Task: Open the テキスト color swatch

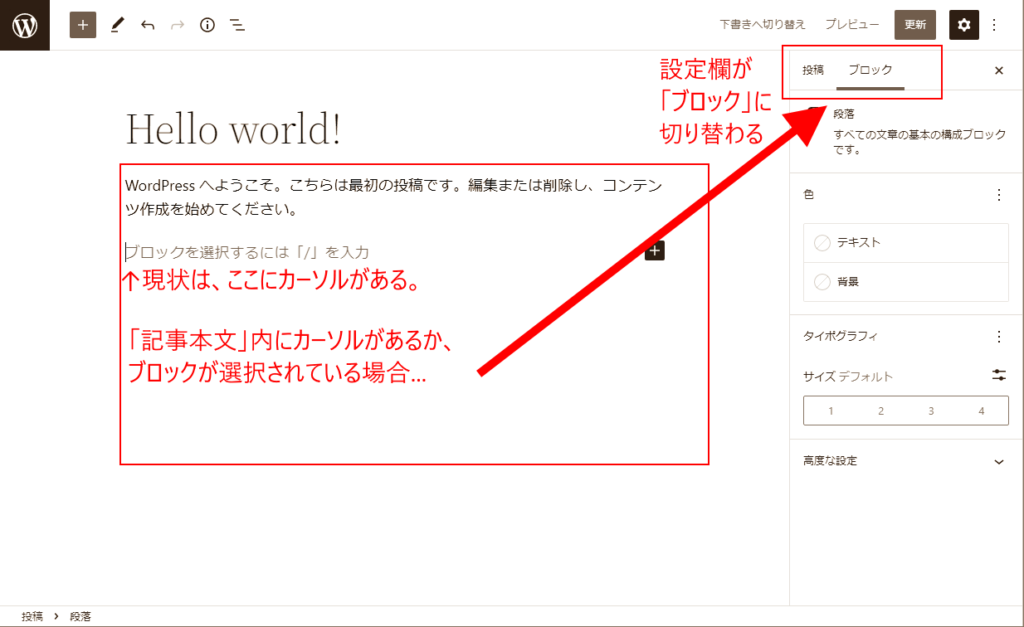Action: [905, 243]
